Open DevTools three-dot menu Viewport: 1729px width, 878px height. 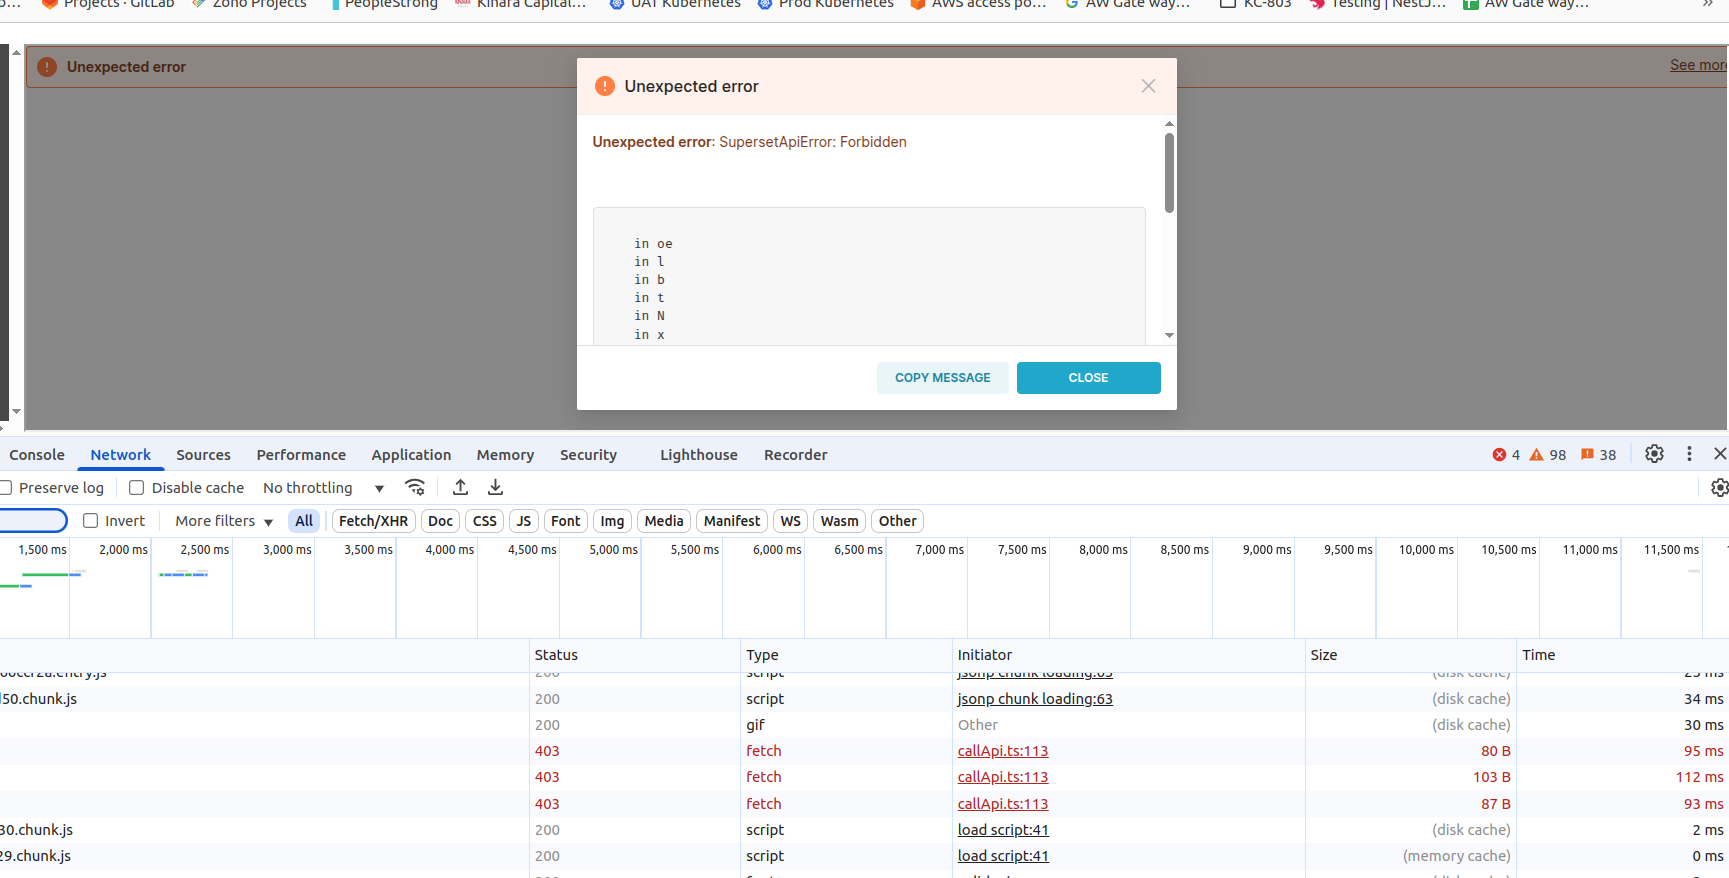pyautogui.click(x=1689, y=454)
